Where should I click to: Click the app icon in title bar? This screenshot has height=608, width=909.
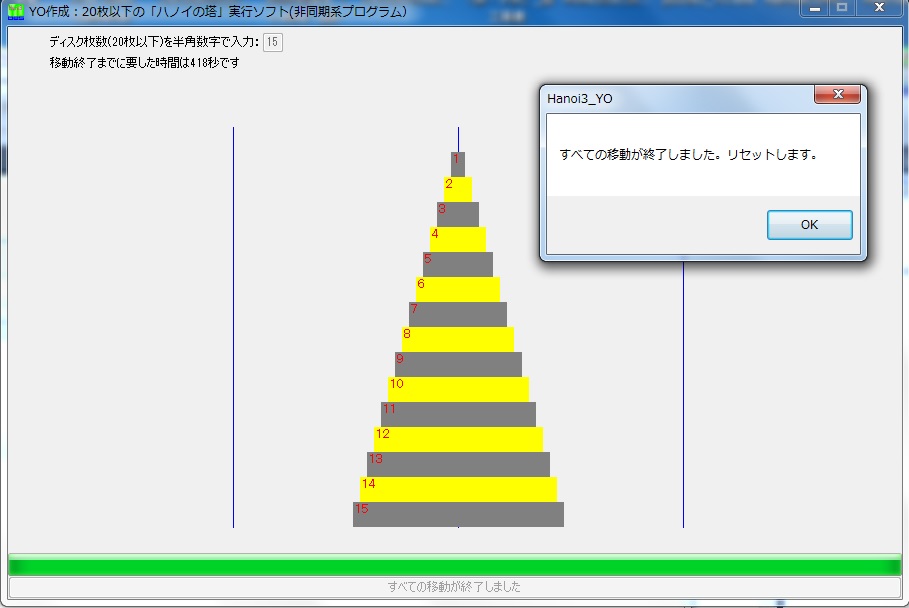(15, 12)
